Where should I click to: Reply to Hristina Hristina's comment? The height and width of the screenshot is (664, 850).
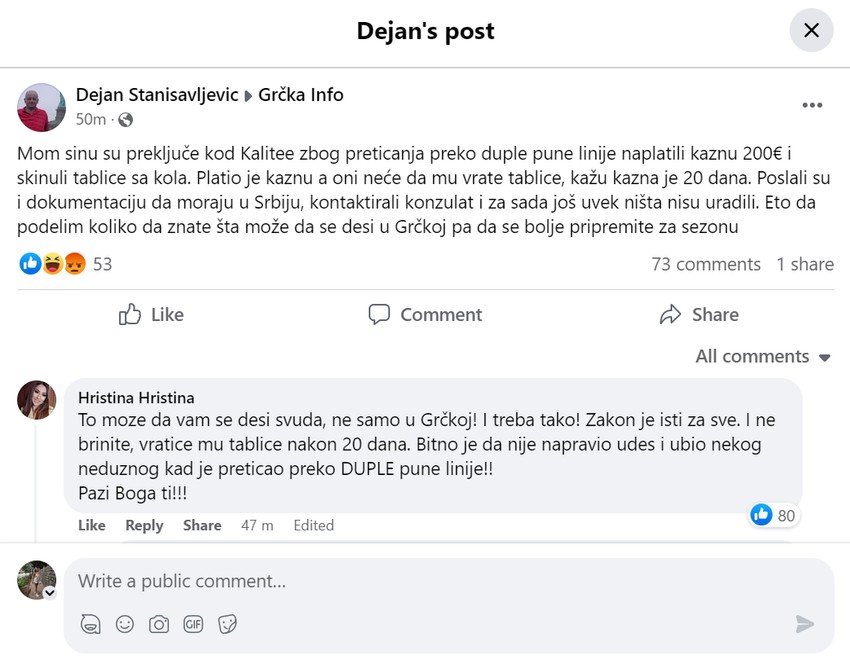point(144,525)
